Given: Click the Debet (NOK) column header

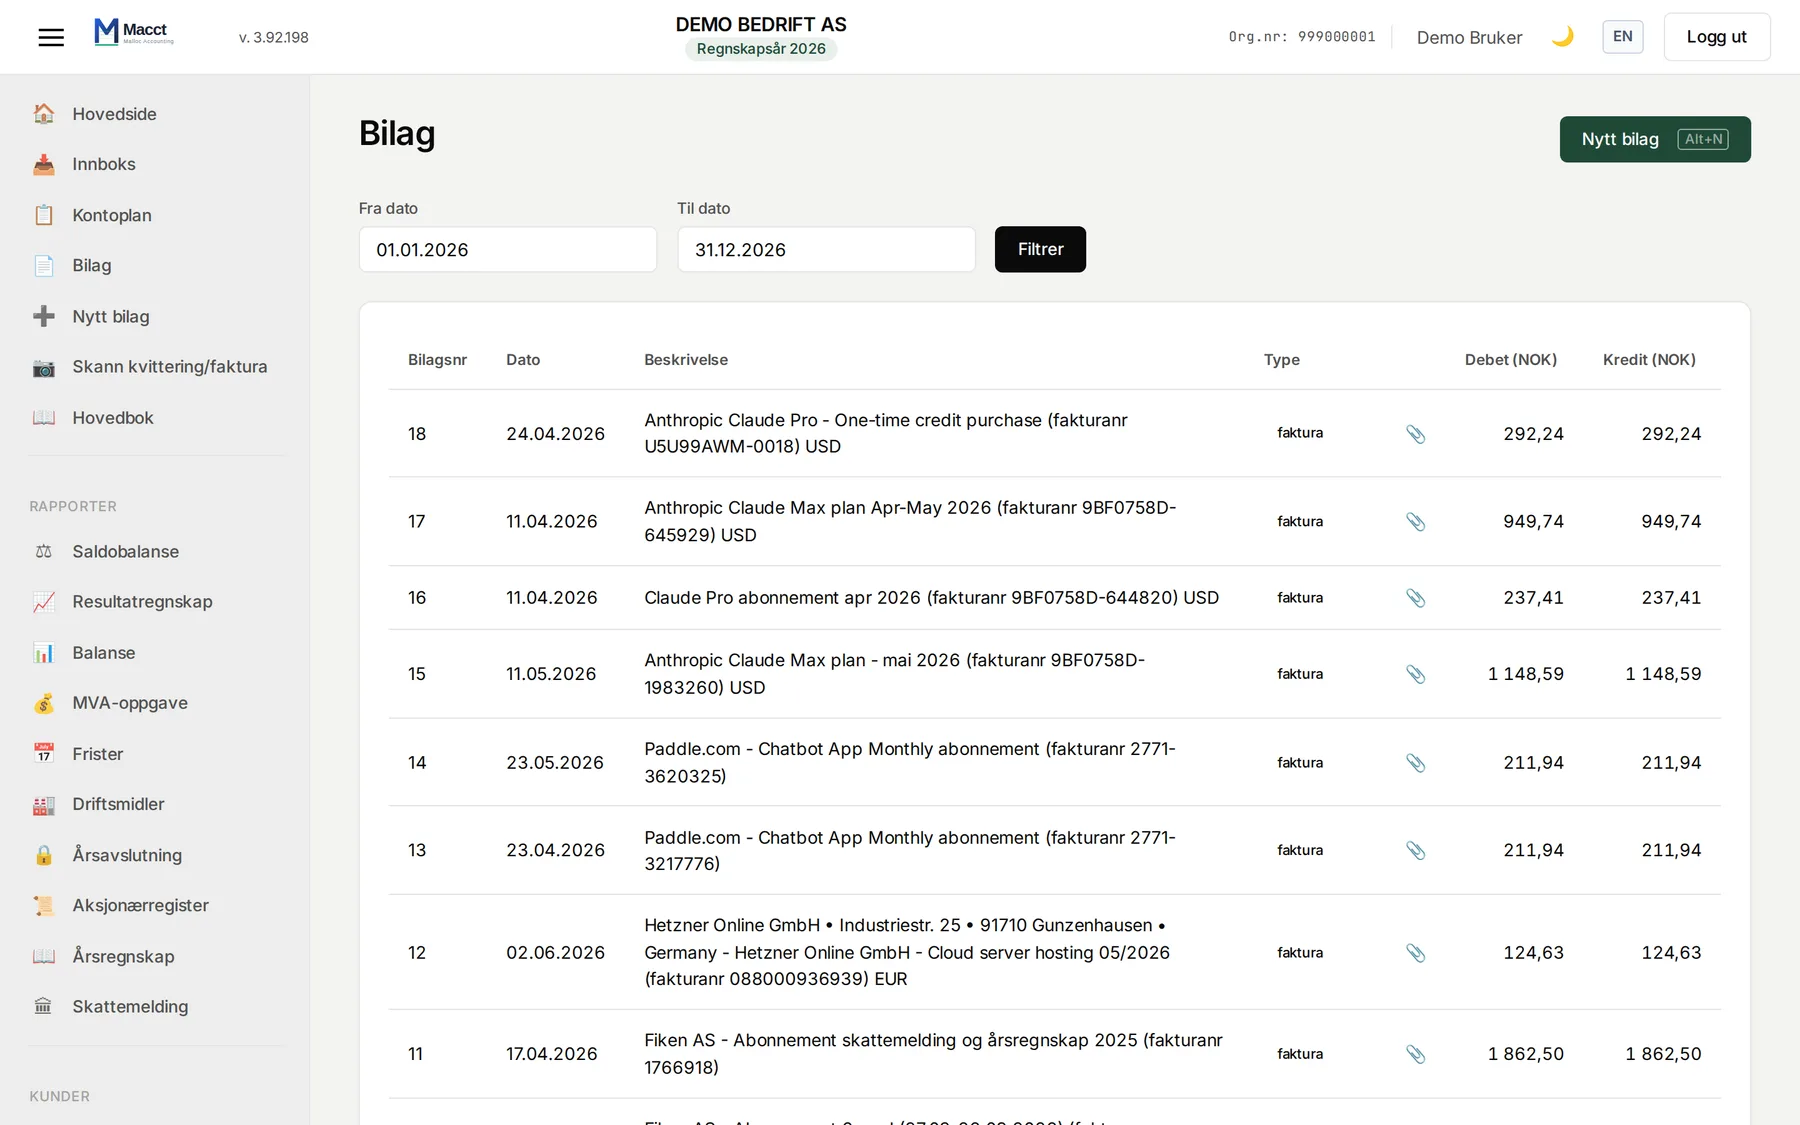Looking at the screenshot, I should [1511, 360].
